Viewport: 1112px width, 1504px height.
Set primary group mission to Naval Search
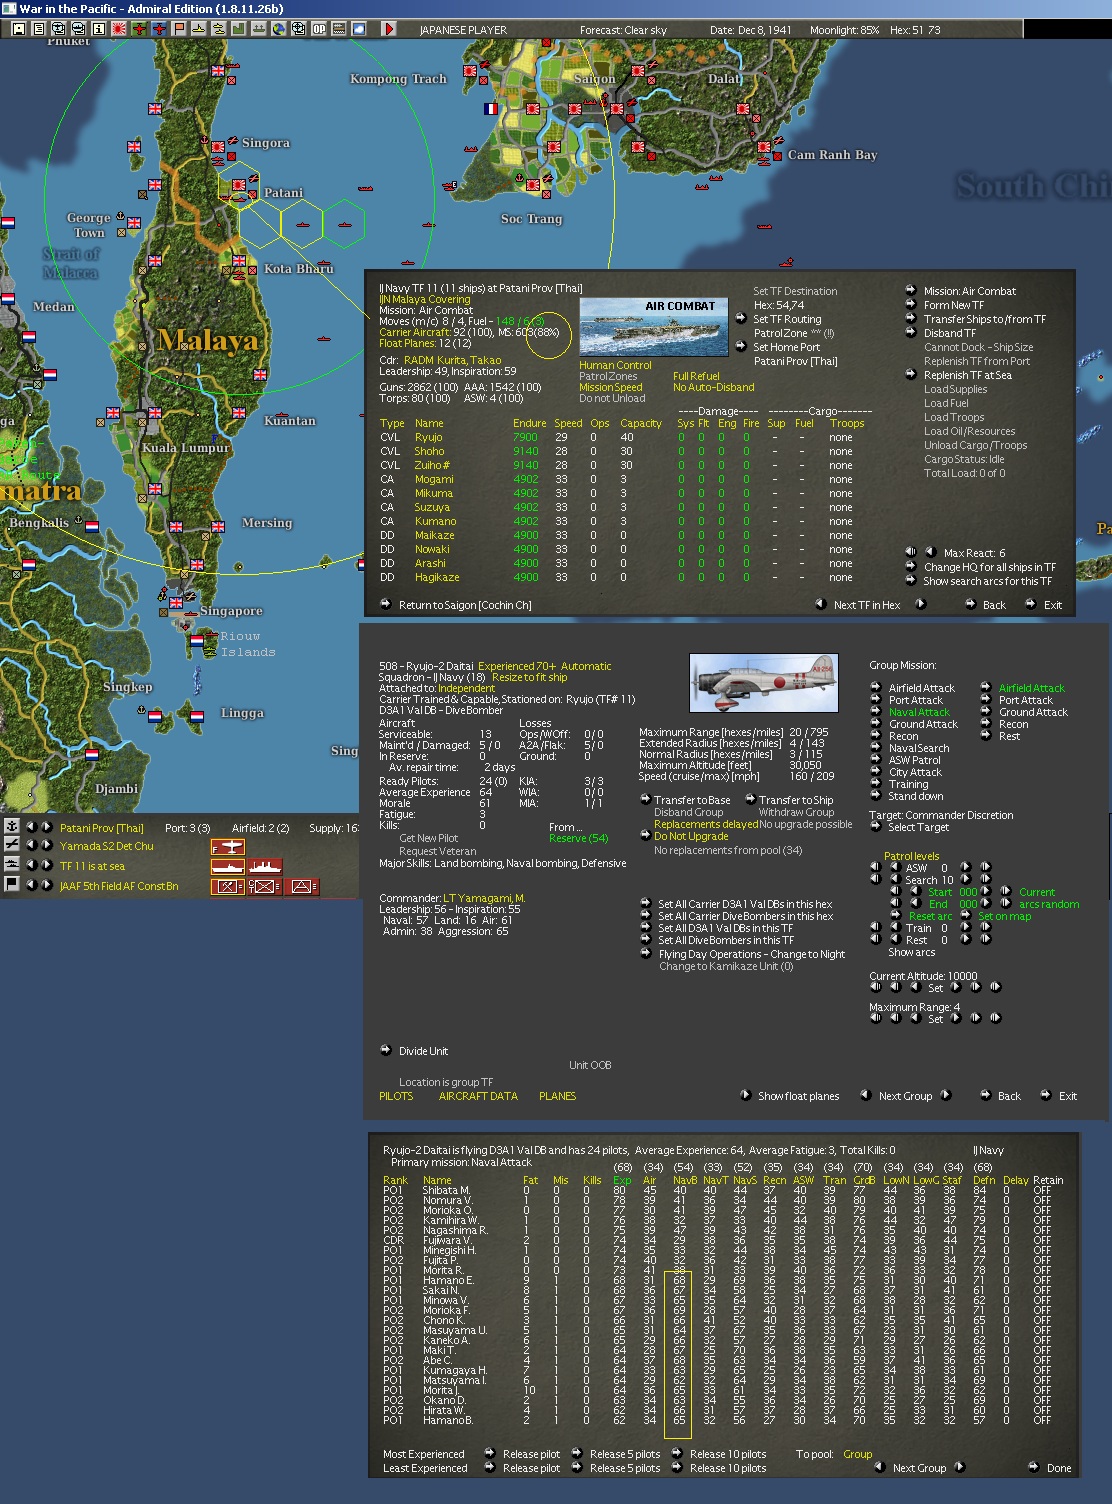pyautogui.click(x=876, y=748)
